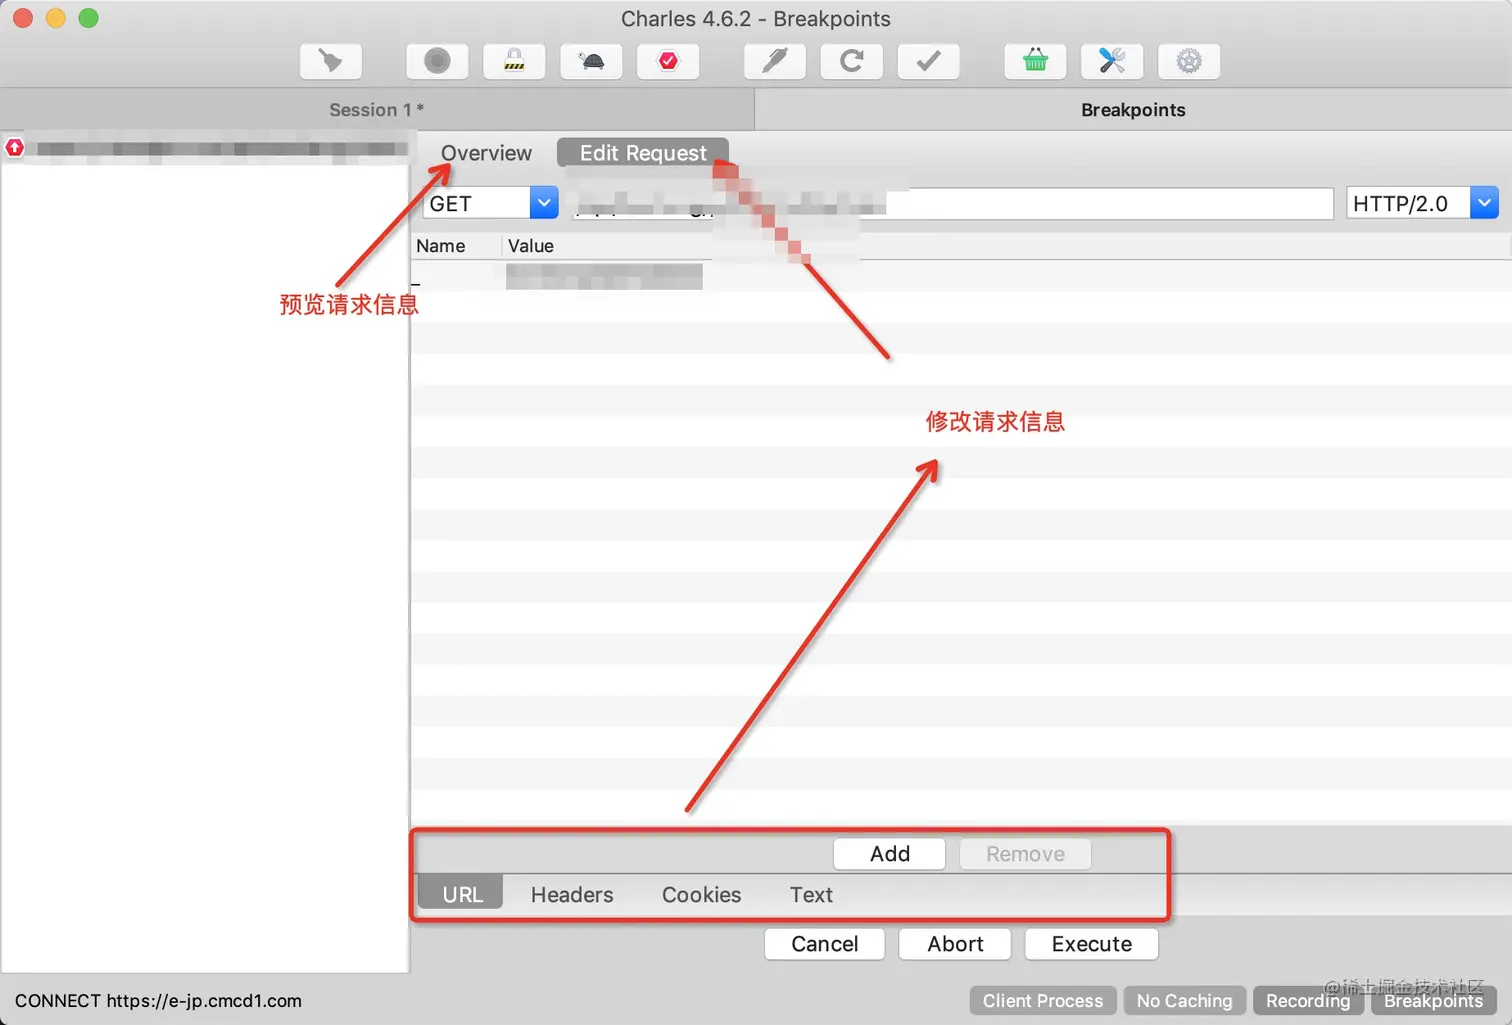Open the HTTP/2.0 protocol dropdown
This screenshot has height=1025, width=1512.
coord(1422,203)
